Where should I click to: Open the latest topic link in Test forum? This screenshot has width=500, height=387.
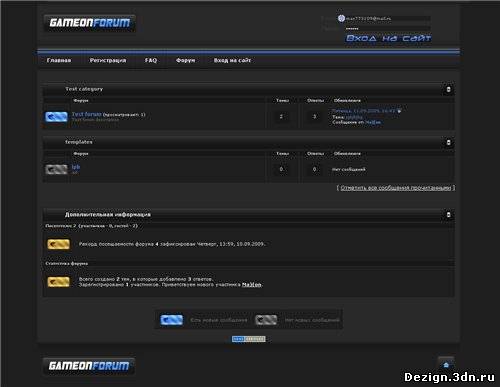coord(354,117)
